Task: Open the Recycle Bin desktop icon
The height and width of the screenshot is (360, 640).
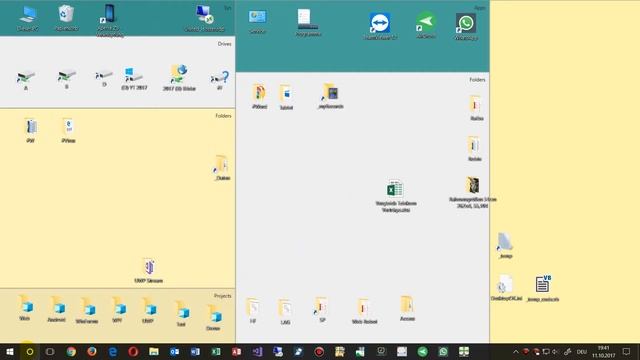Action: 67,18
